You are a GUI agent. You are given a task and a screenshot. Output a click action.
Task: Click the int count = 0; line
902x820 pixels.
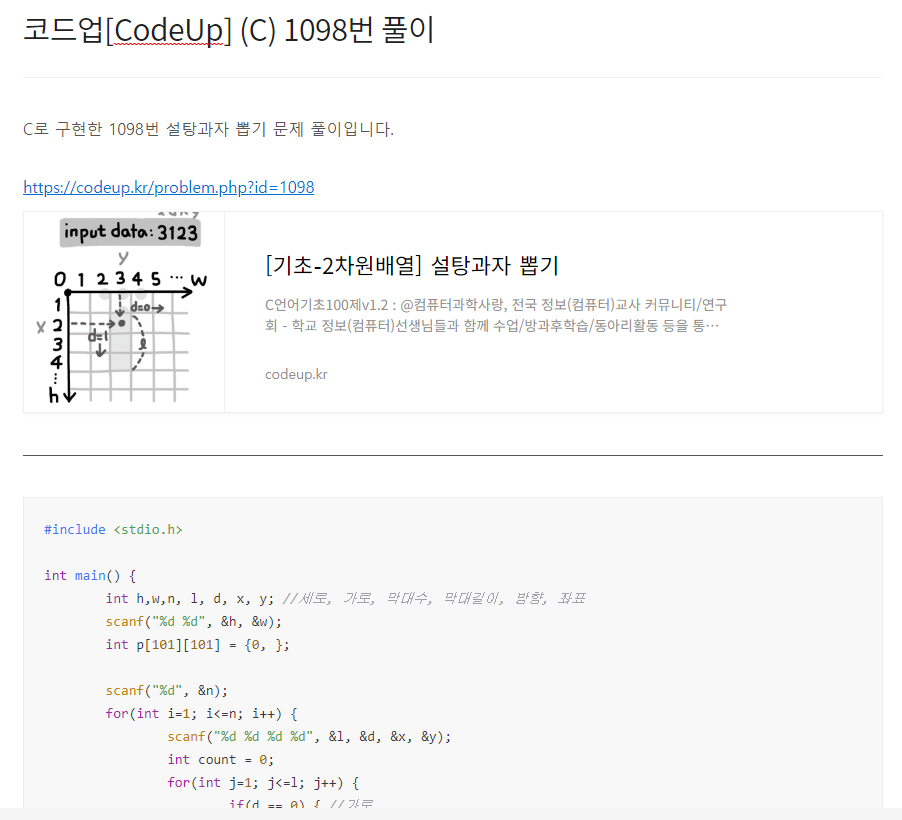(x=220, y=760)
